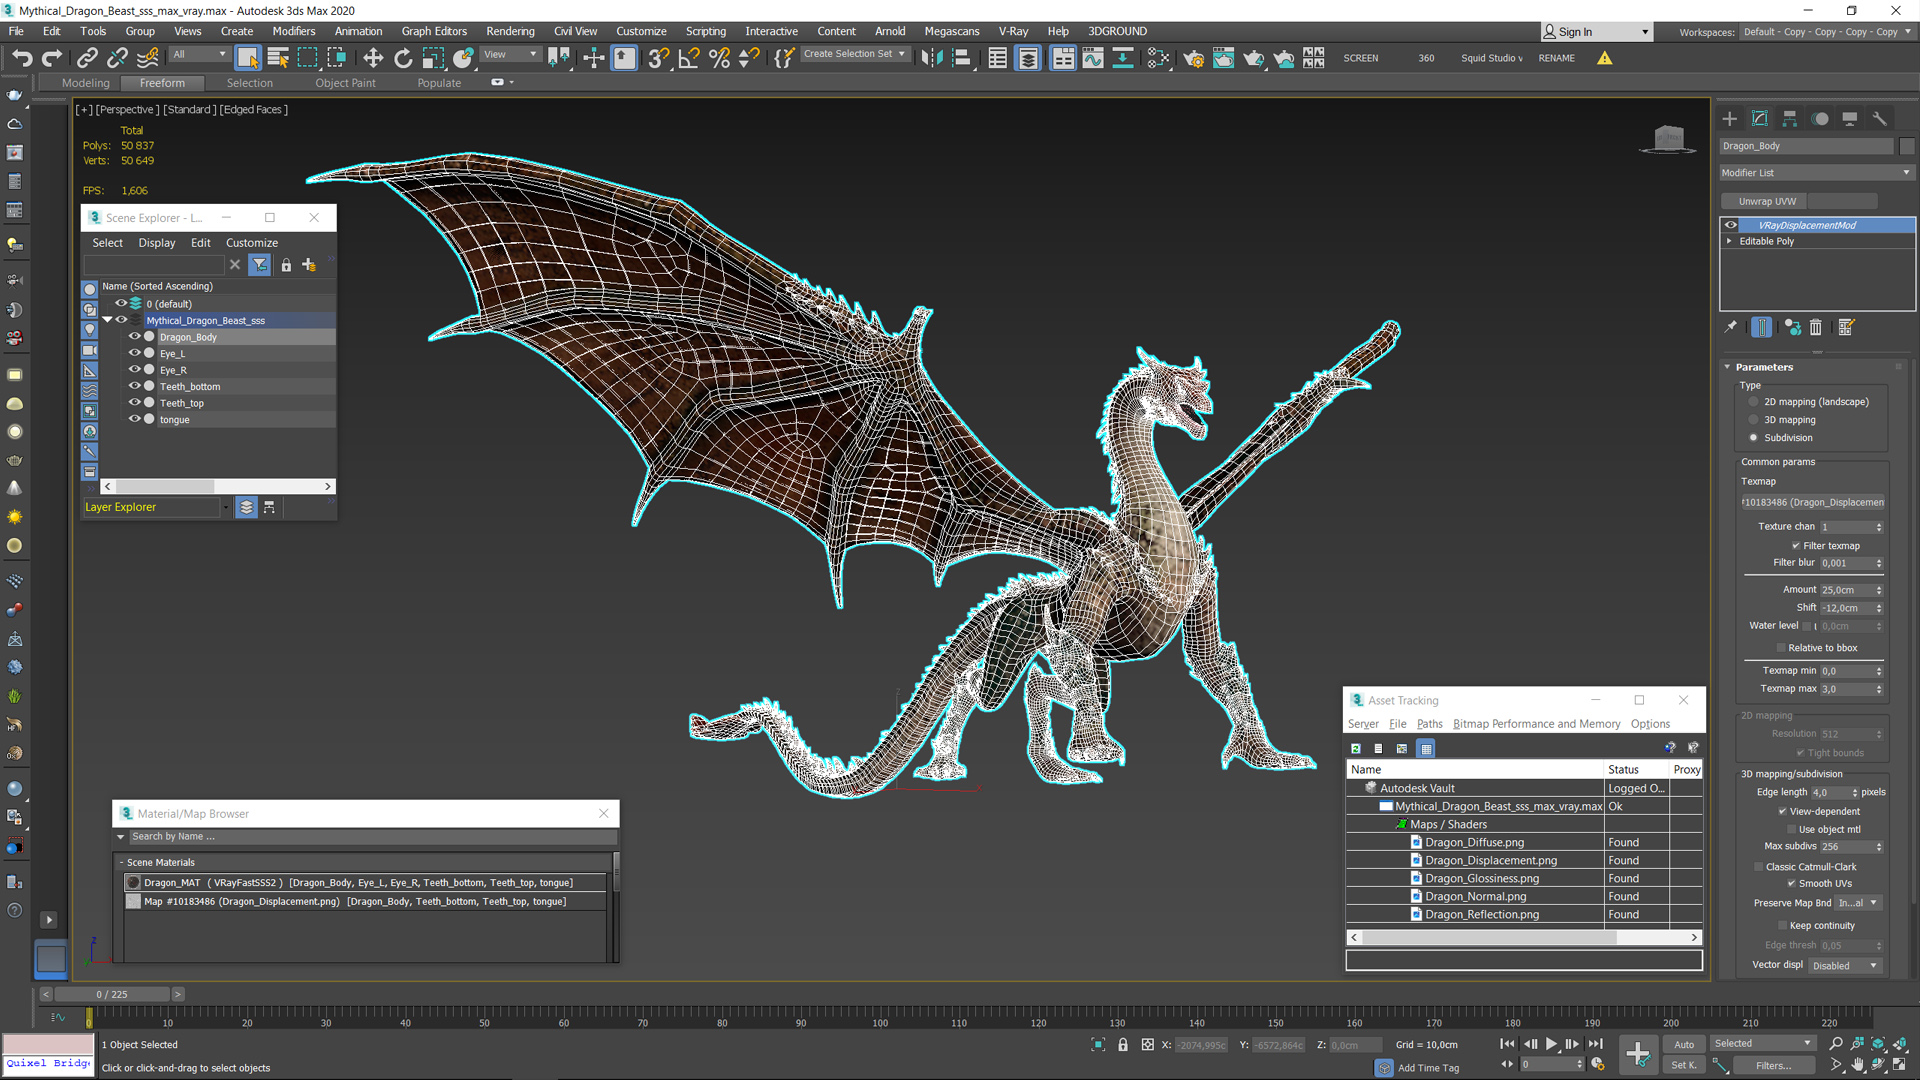Open the Select by Name list tool
The width and height of the screenshot is (1920, 1080).
click(278, 58)
